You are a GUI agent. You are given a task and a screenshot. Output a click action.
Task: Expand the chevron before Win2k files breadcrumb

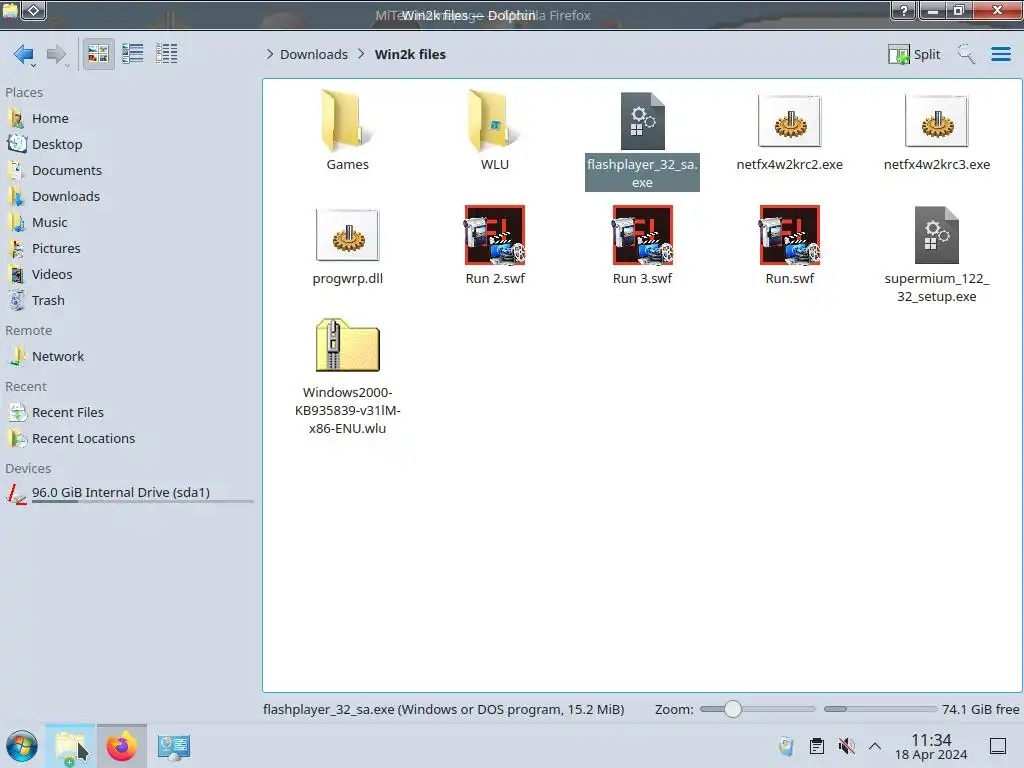pyautogui.click(x=361, y=54)
